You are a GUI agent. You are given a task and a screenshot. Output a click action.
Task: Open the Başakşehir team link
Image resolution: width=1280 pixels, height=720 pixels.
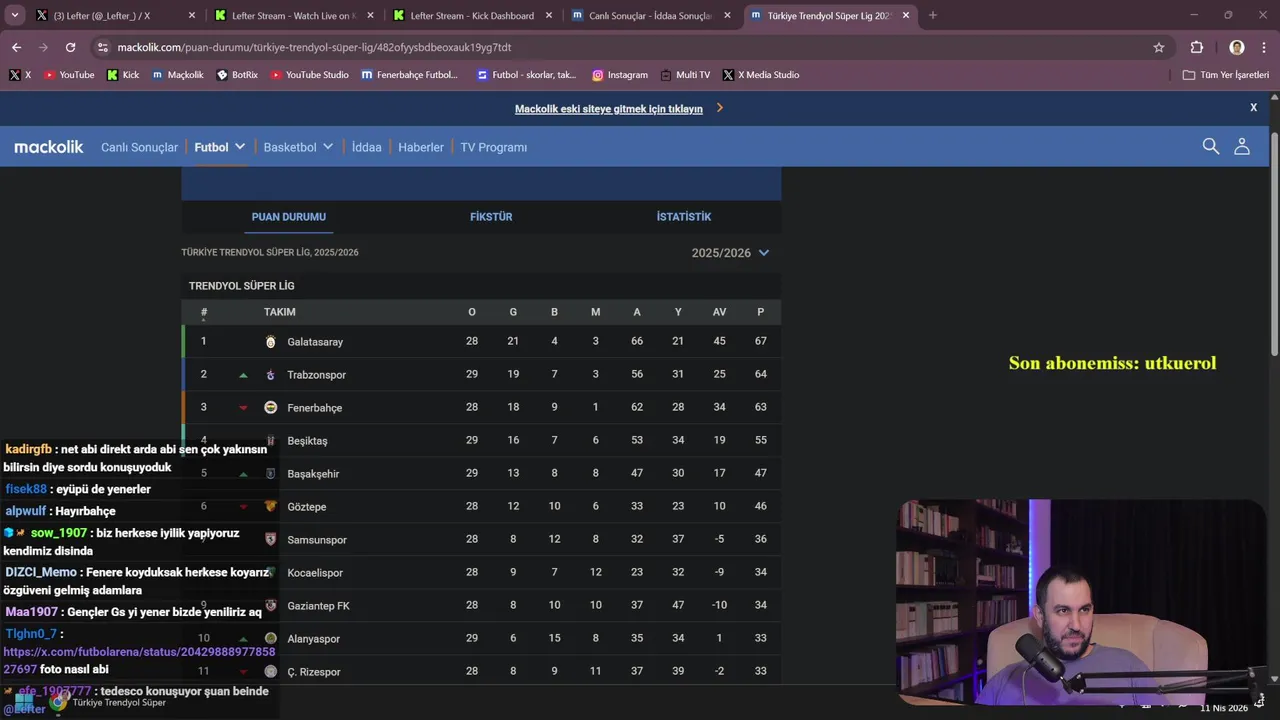tap(313, 474)
